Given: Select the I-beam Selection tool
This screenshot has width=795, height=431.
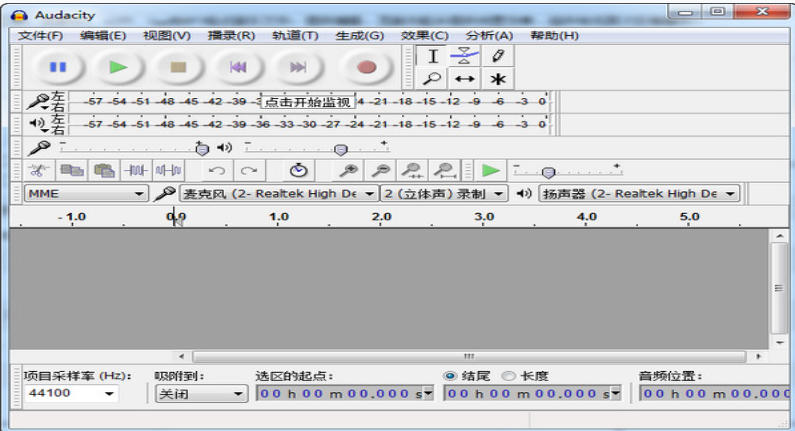Looking at the screenshot, I should tap(433, 57).
